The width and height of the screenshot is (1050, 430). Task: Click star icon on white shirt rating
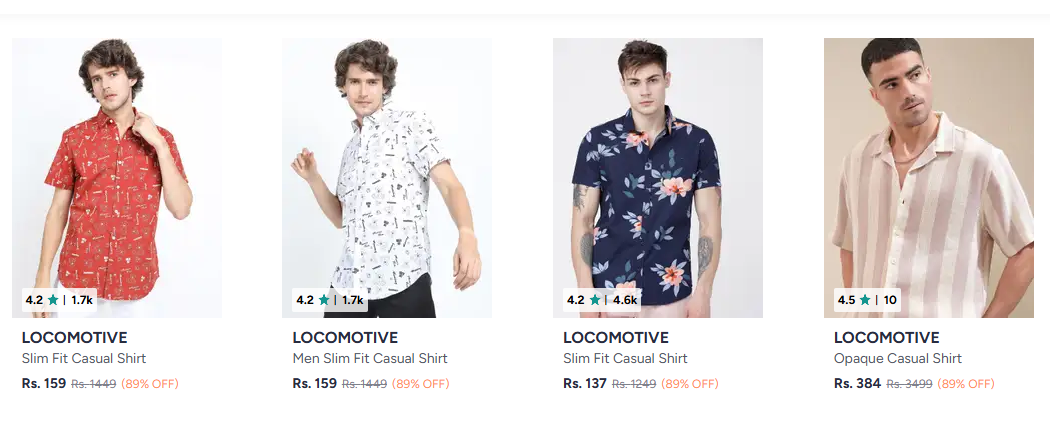[x=324, y=299]
